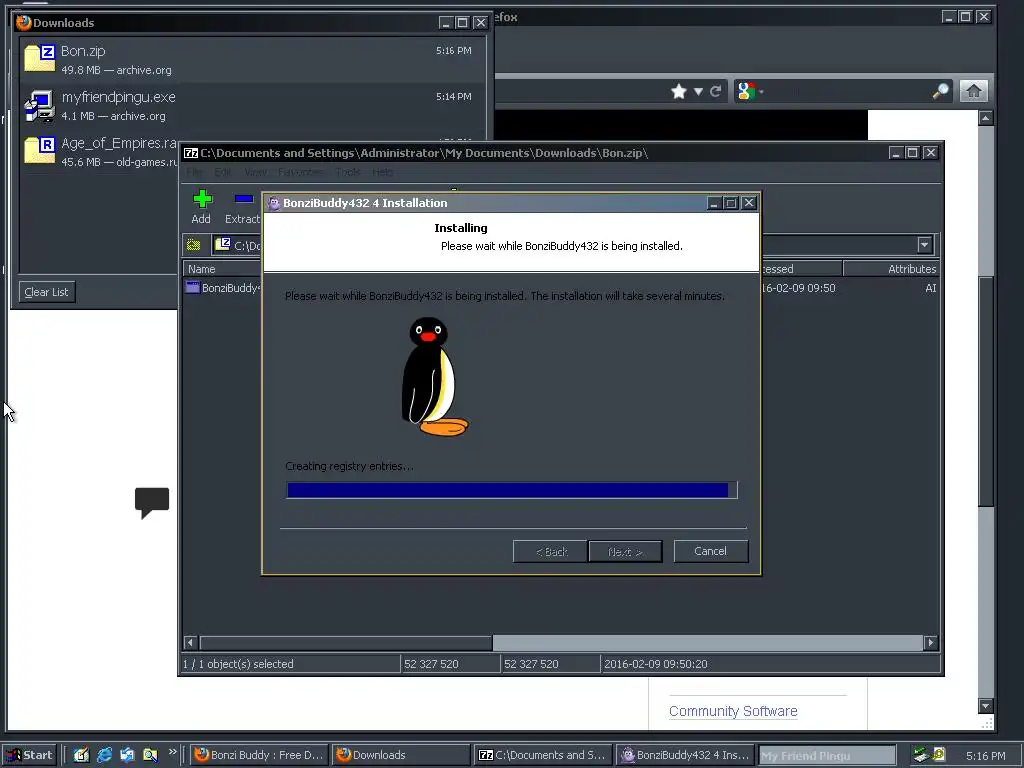1024x768 pixels.
Task: Select the myfriendpingu.exe entry name
Action: click(118, 97)
